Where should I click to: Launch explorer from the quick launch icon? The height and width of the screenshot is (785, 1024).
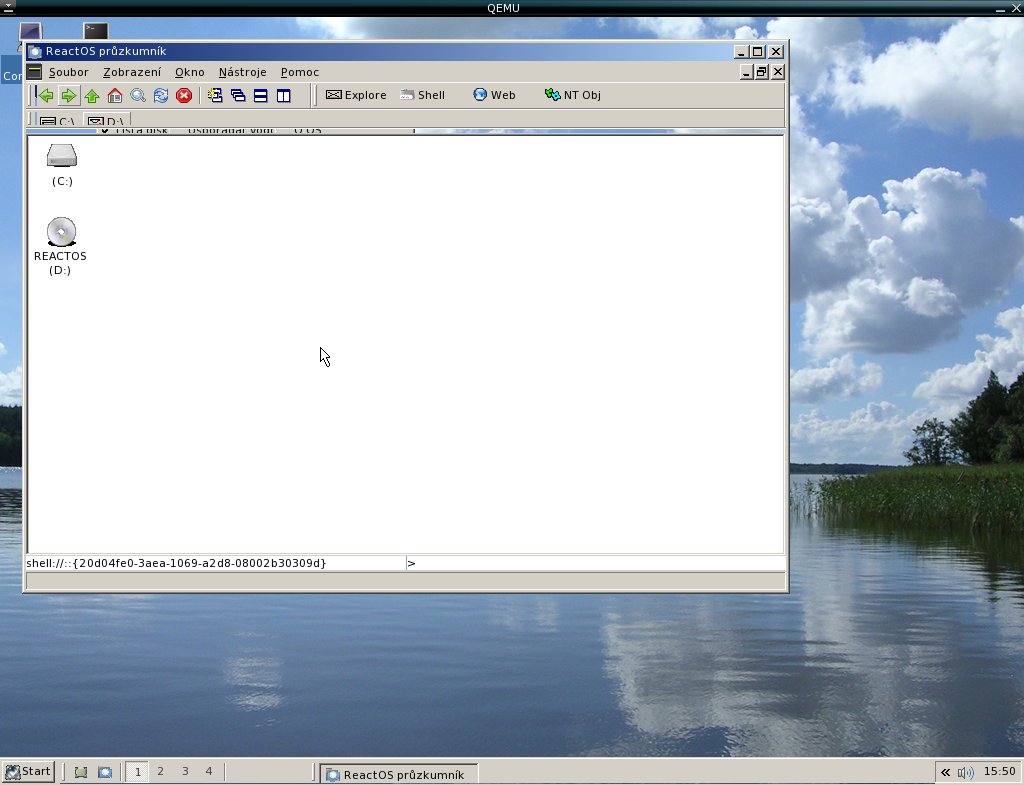104,772
